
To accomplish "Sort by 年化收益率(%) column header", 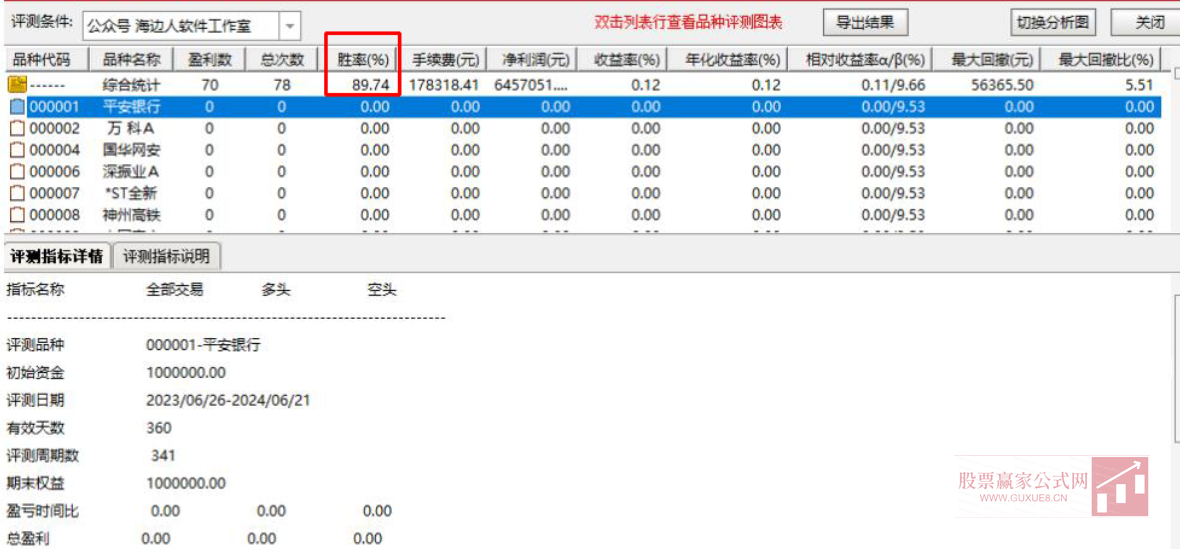I will [728, 59].
